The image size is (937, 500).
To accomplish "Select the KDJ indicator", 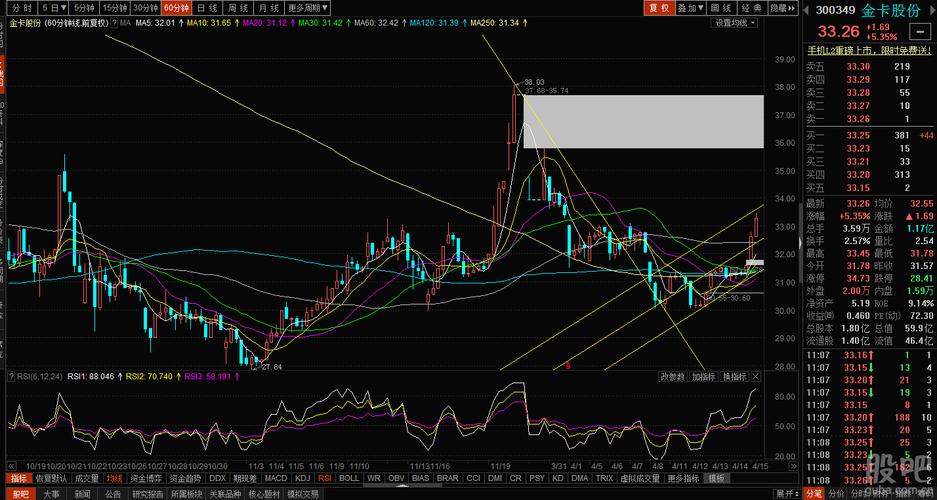I will (x=304, y=478).
